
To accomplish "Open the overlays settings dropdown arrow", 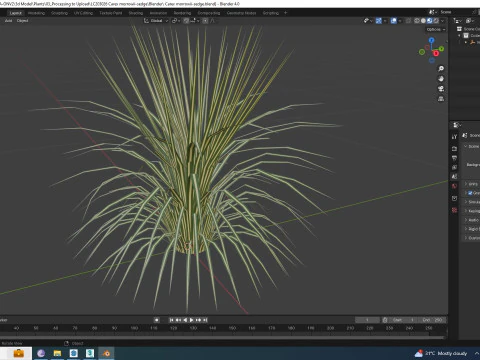I will pyautogui.click(x=400, y=21).
